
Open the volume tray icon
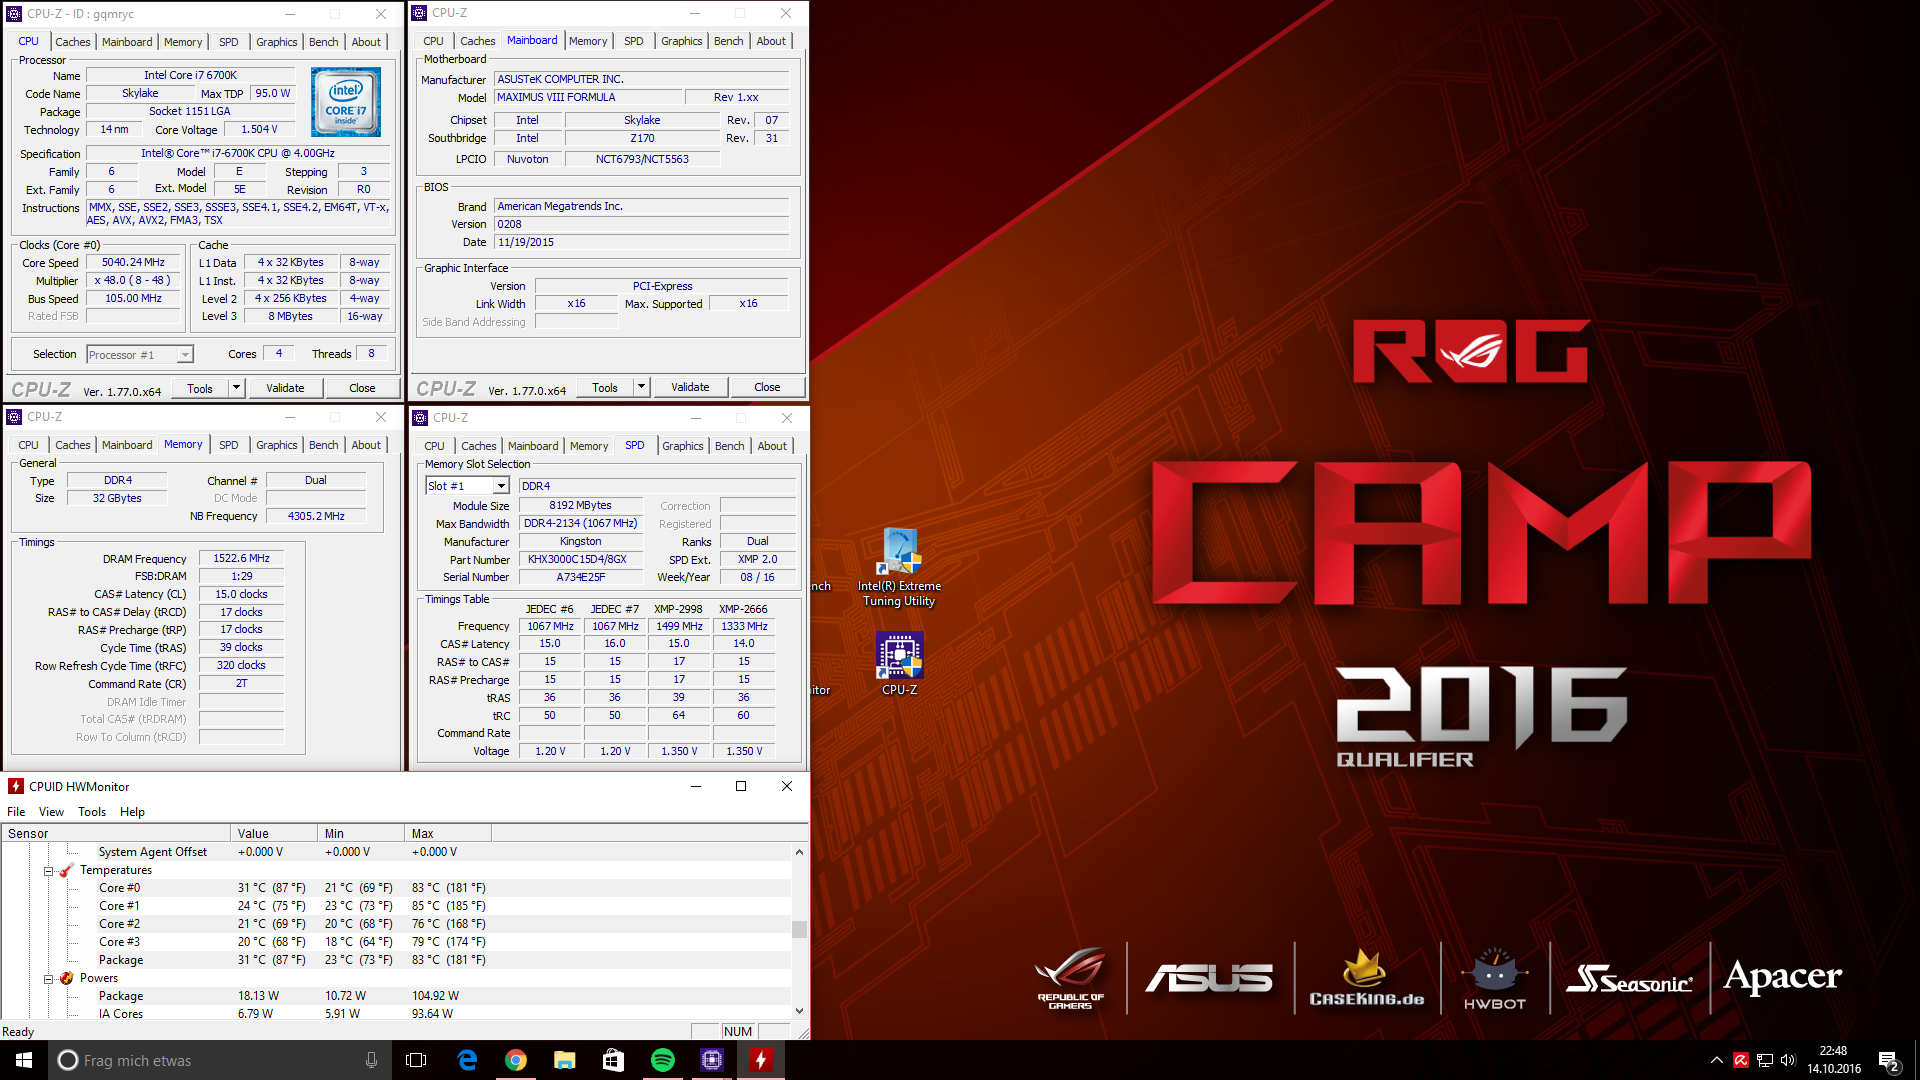click(1788, 1060)
